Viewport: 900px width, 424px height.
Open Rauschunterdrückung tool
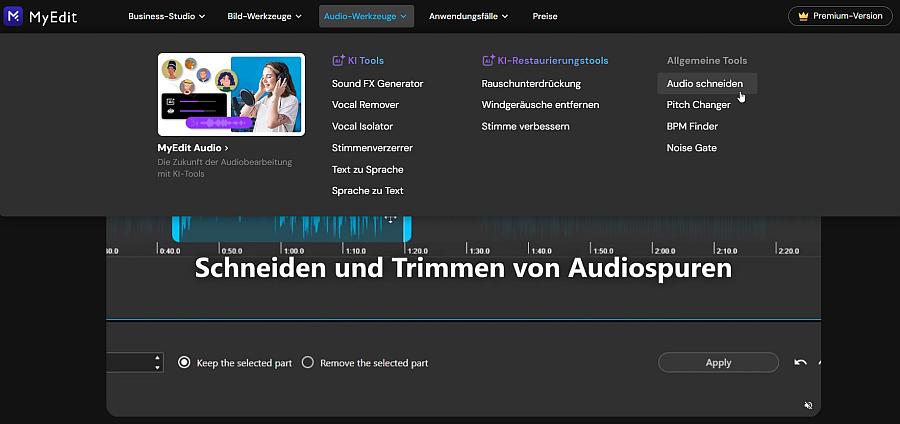click(x=531, y=84)
